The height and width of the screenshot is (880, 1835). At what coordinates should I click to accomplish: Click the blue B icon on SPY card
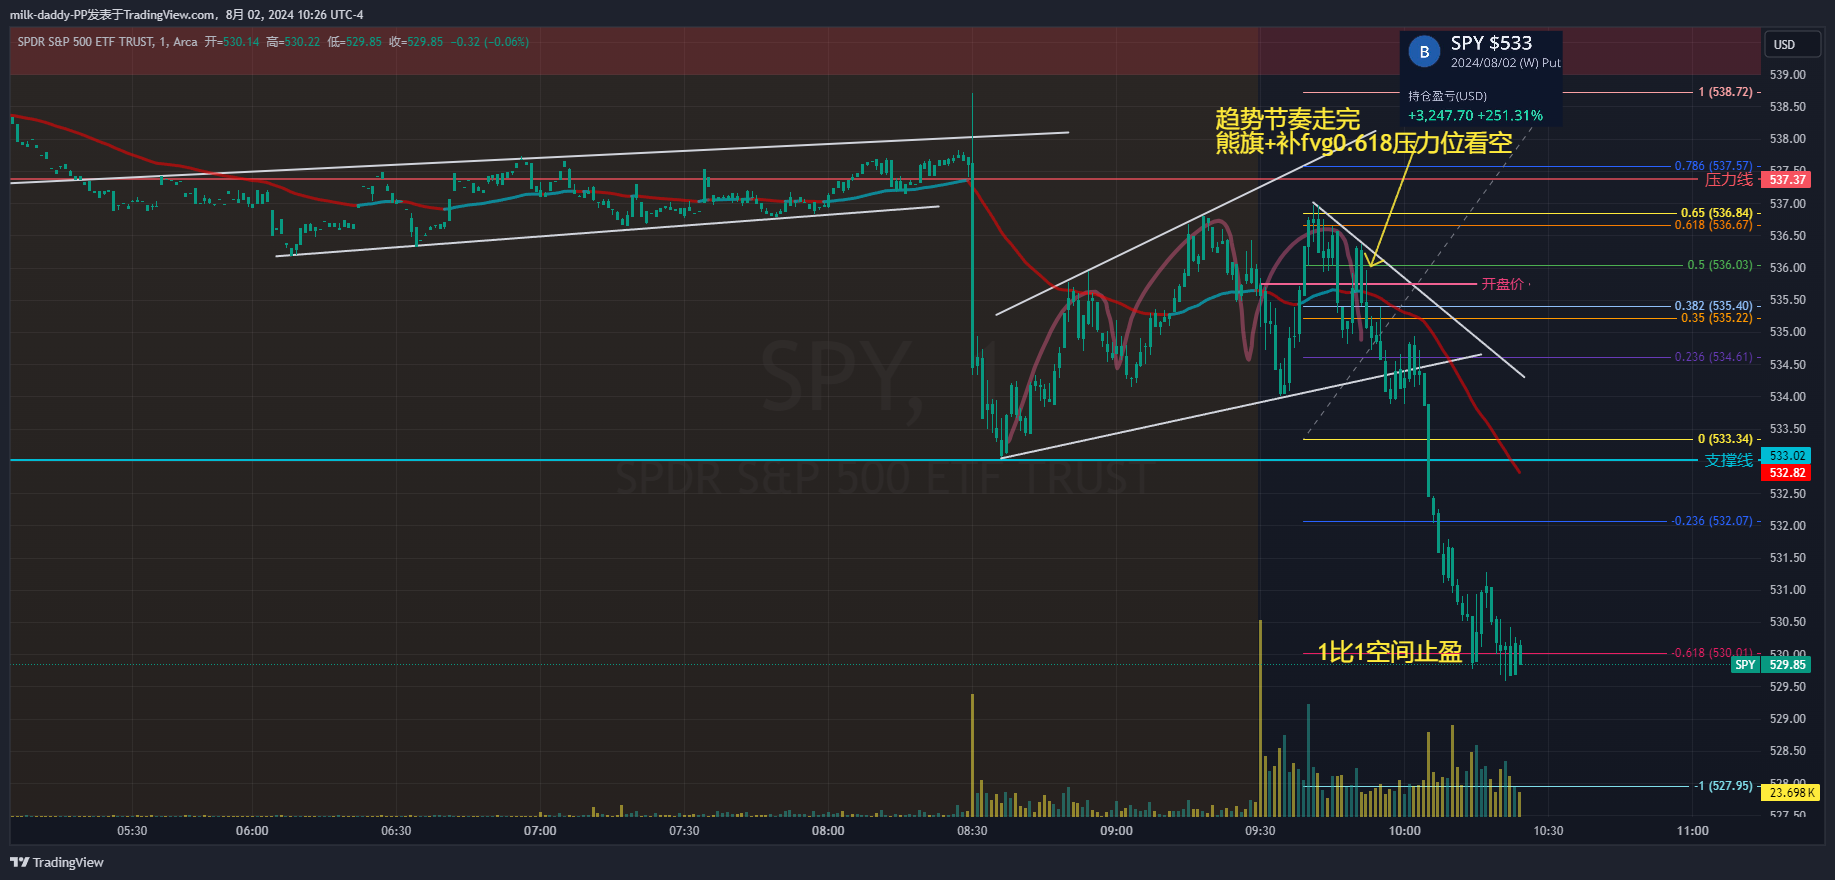1424,52
